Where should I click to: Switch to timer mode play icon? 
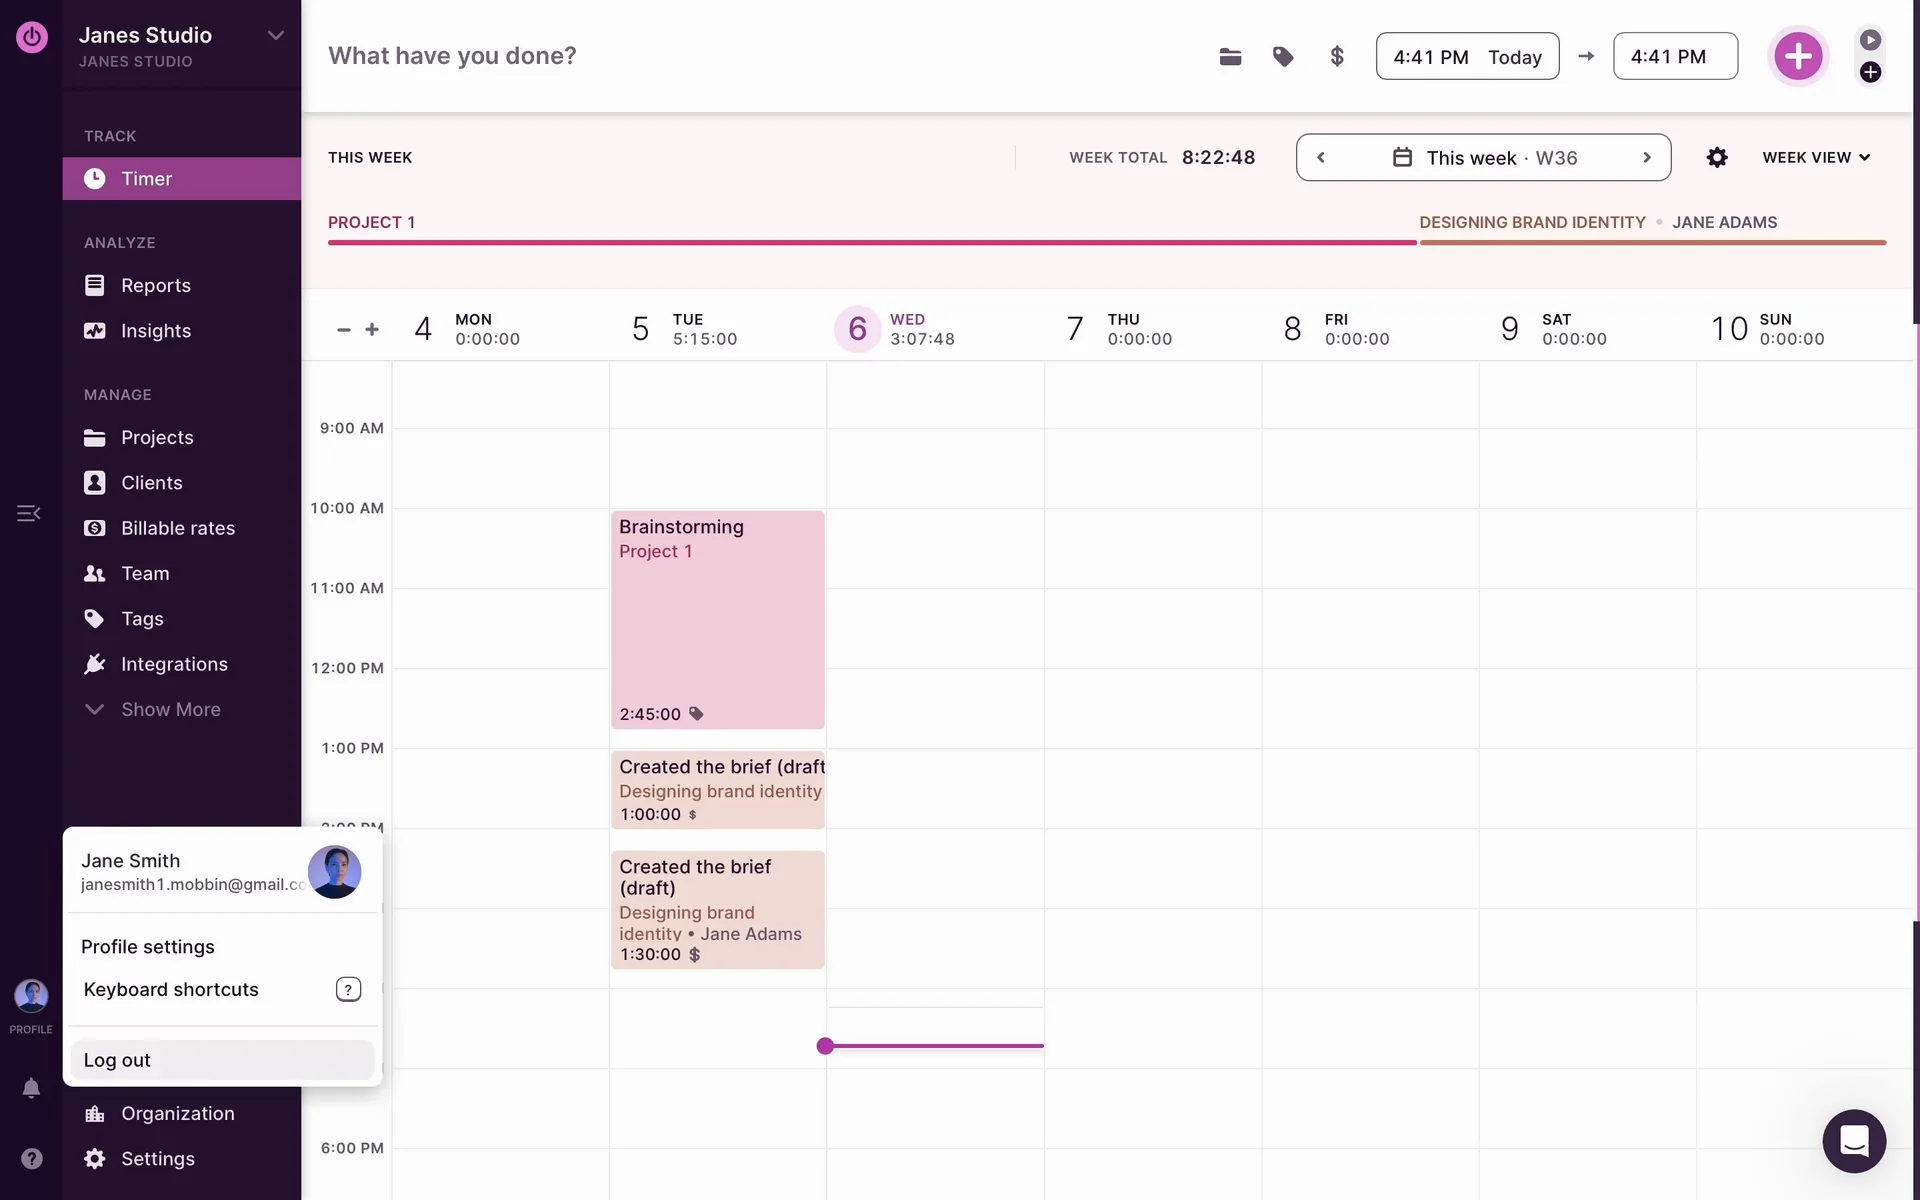pyautogui.click(x=1870, y=40)
